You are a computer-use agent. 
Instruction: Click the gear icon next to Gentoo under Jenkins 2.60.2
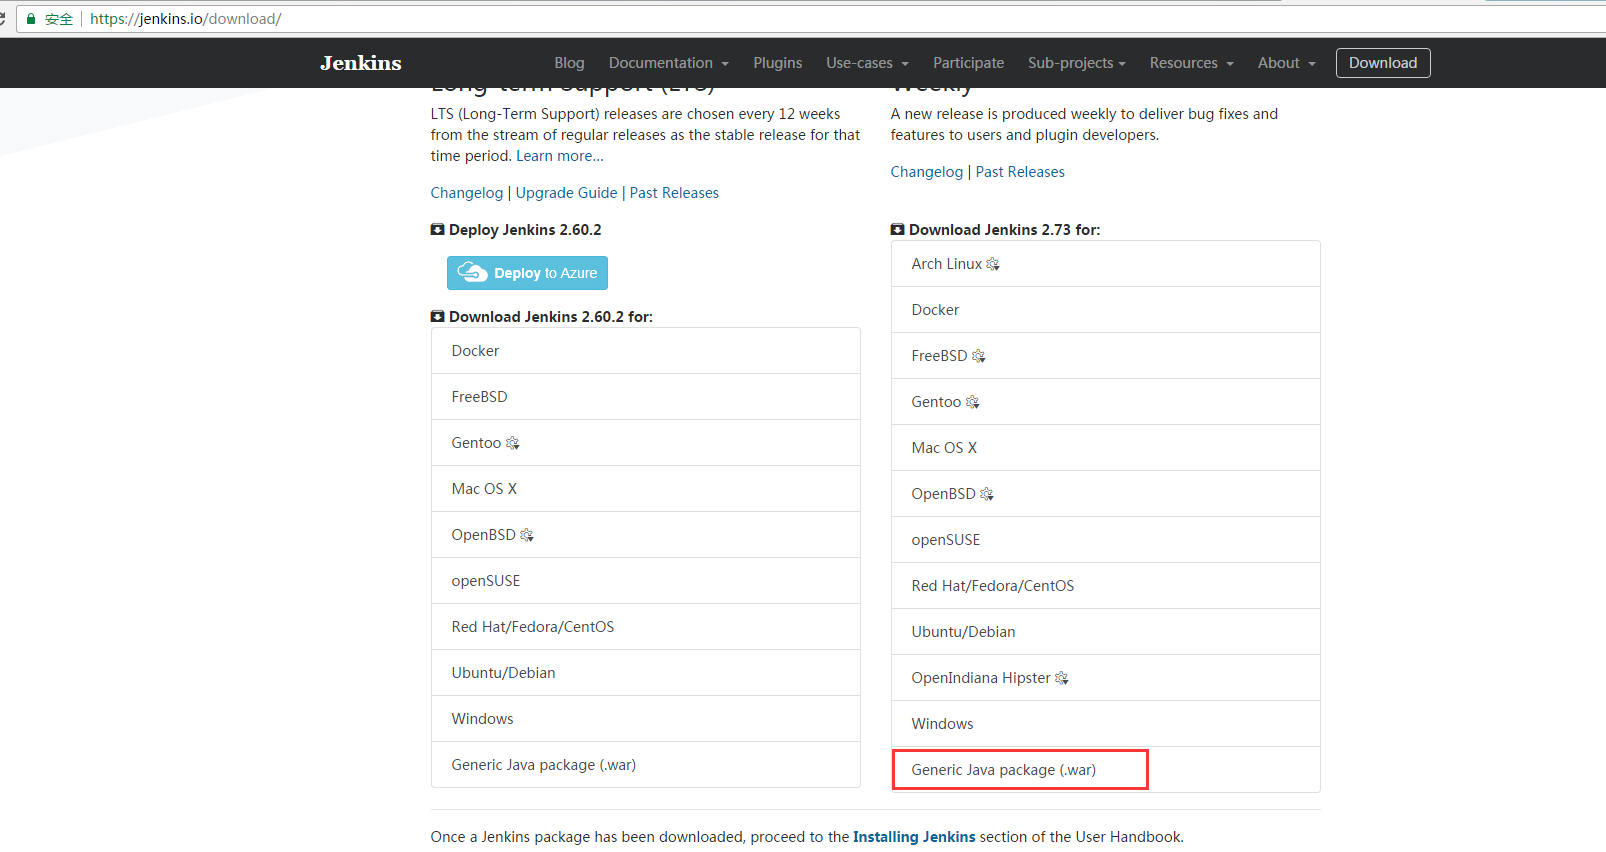(513, 443)
